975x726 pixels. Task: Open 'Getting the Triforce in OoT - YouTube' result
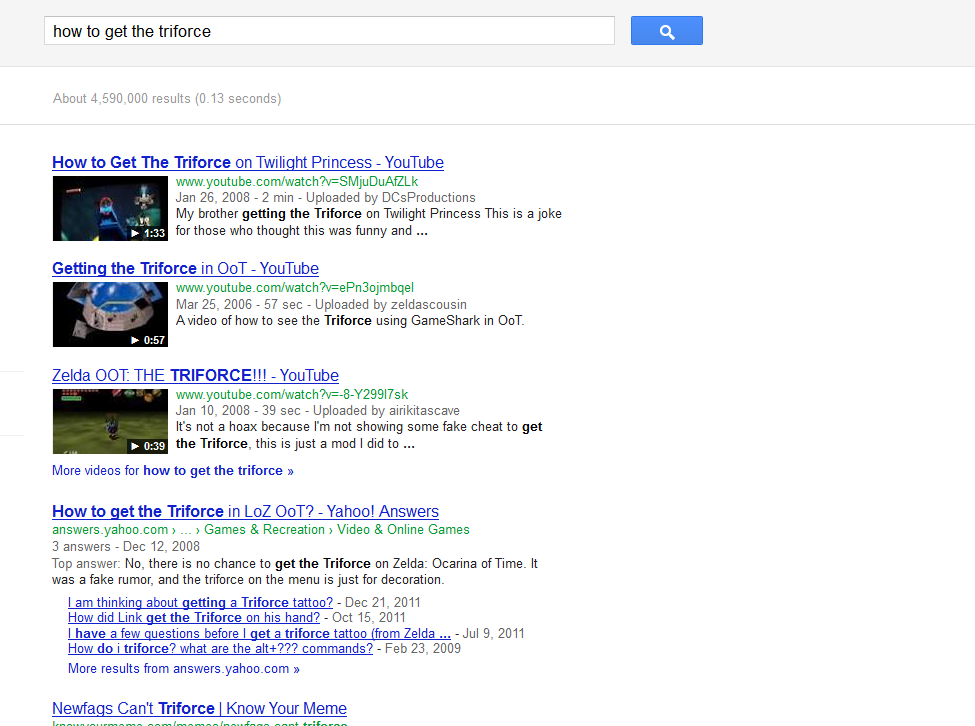click(185, 269)
